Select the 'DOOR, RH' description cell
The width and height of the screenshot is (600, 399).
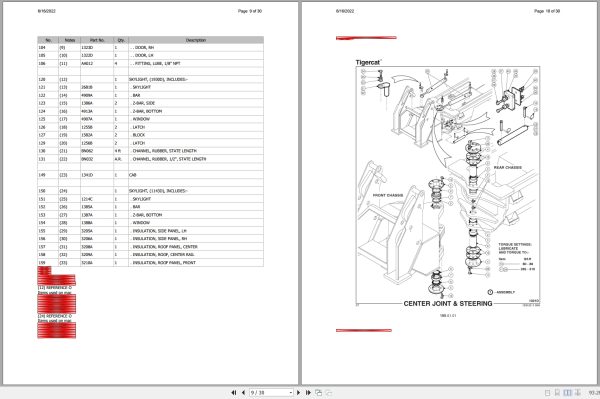[196, 47]
